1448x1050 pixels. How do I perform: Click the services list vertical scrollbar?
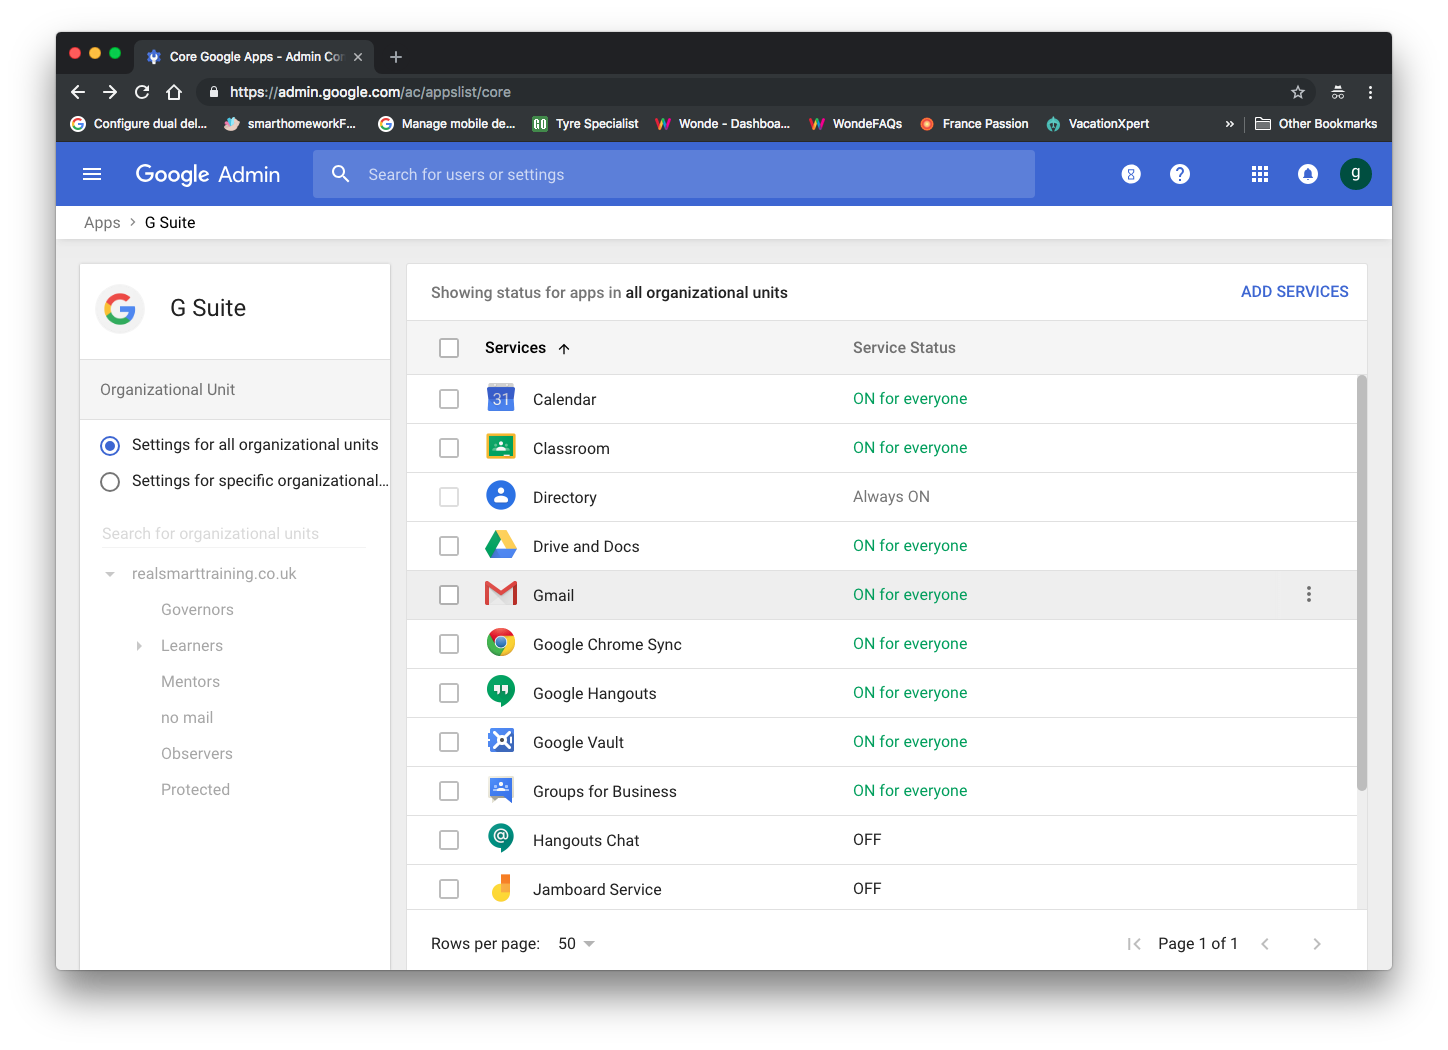tap(1362, 583)
